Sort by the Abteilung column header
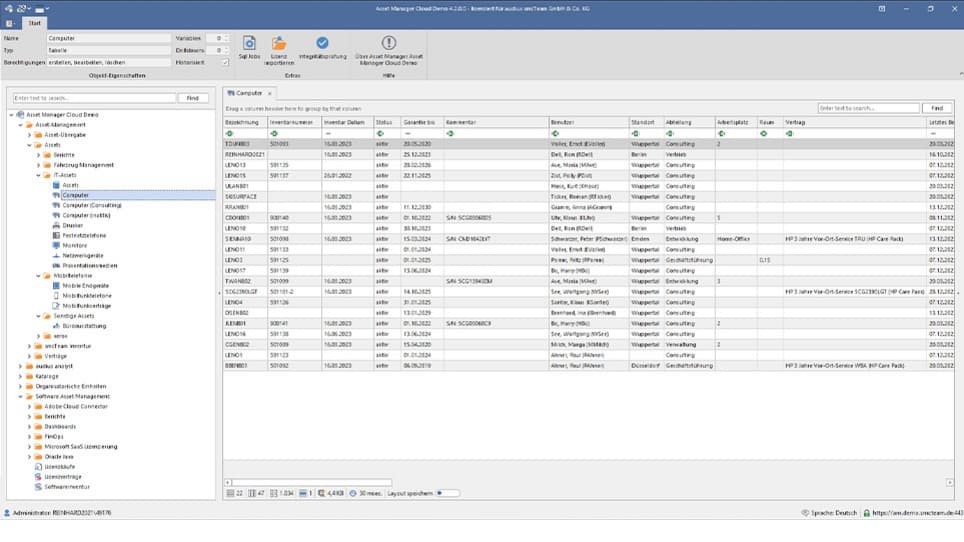Viewport: 964px width, 542px height. (689, 122)
